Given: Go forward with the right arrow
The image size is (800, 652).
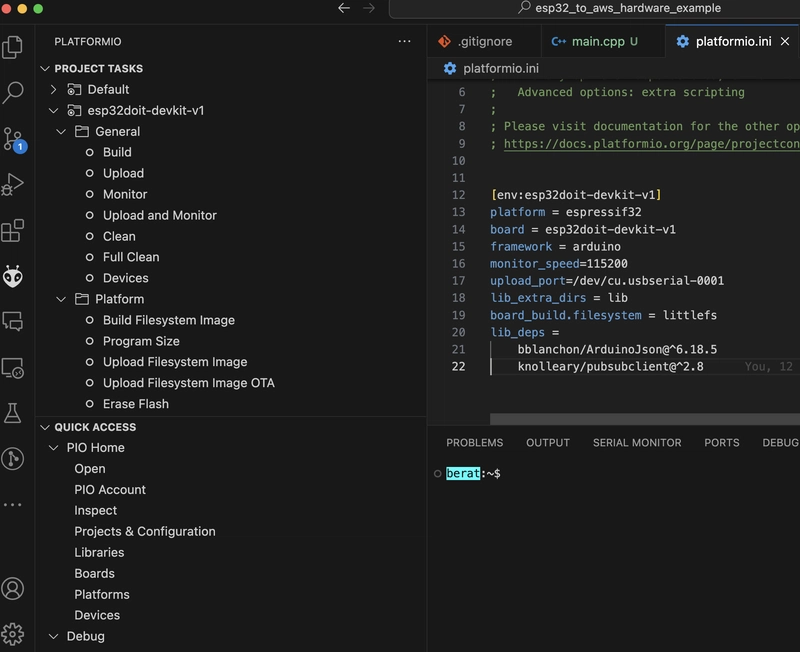Looking at the screenshot, I should click(x=369, y=8).
